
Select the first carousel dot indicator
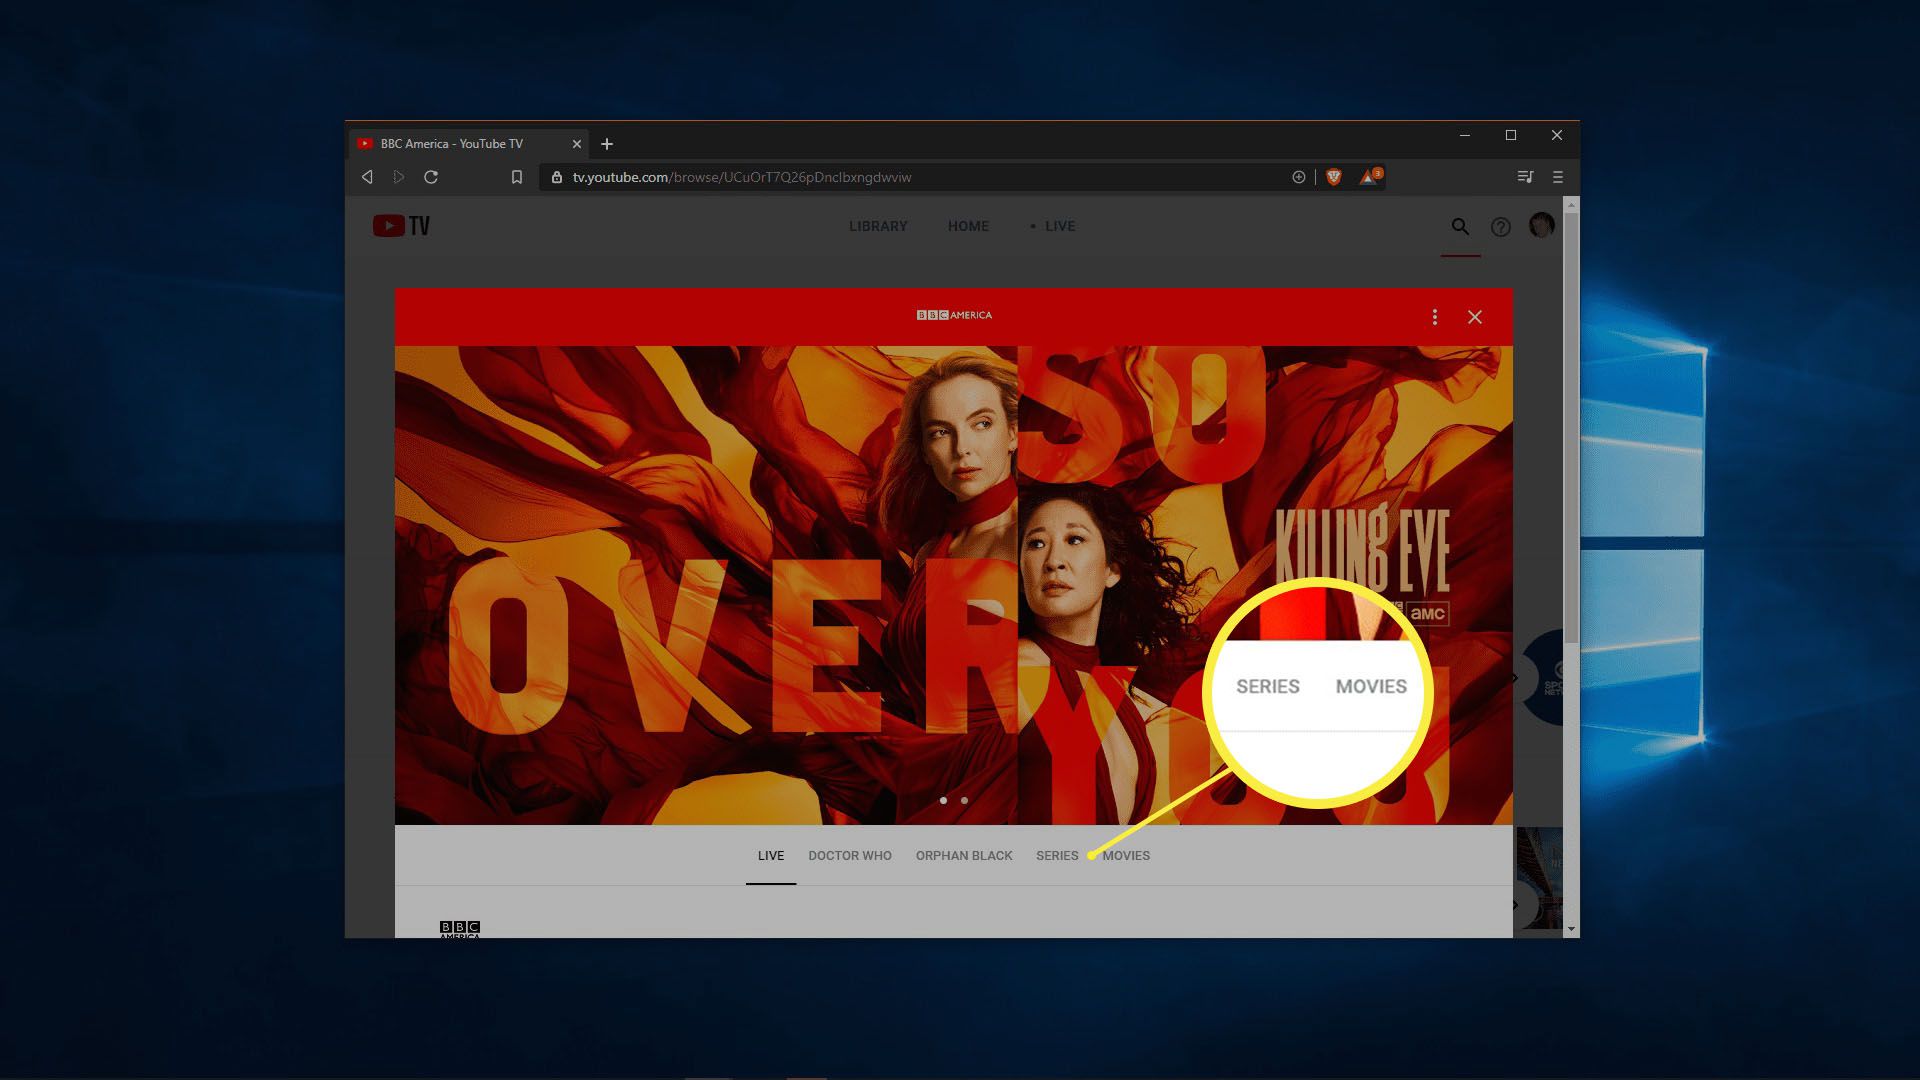pos(943,800)
